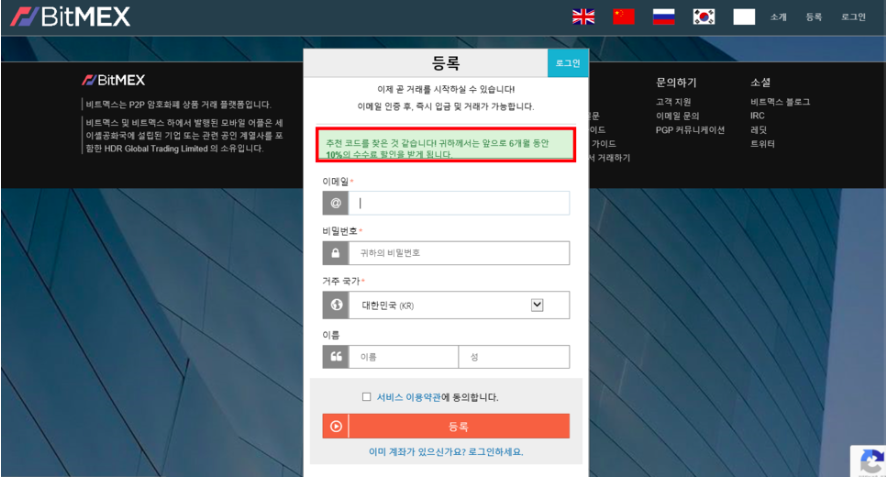Image resolution: width=886 pixels, height=477 pixels.
Task: Click the @ icon beside the email field
Action: click(x=336, y=203)
